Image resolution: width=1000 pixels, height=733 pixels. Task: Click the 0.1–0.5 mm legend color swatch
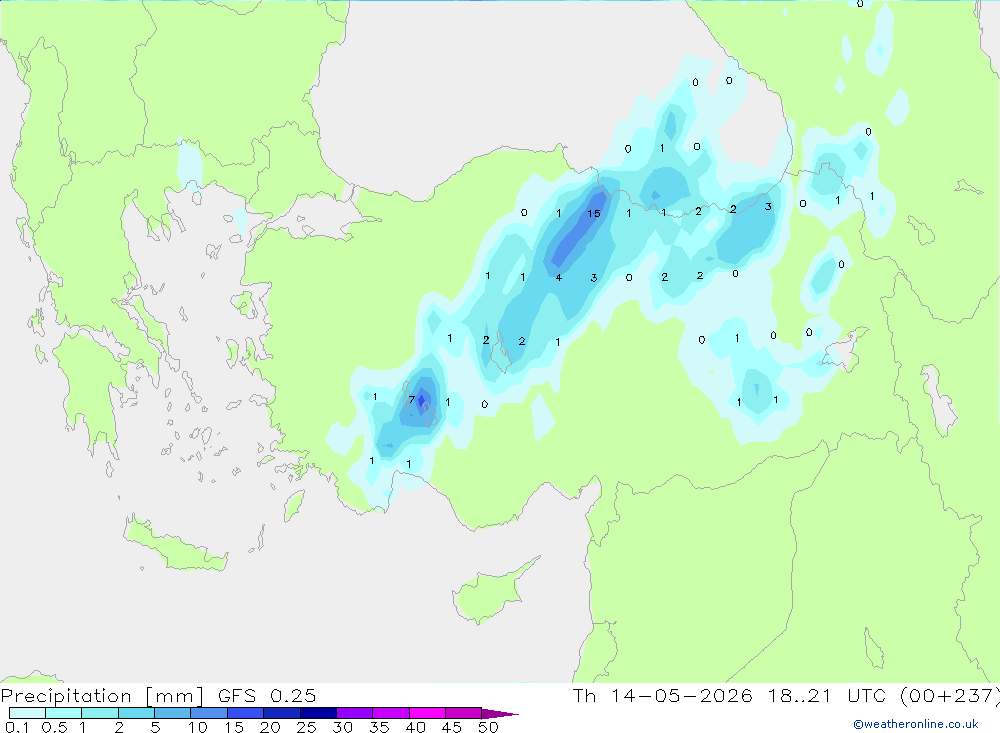tap(27, 713)
